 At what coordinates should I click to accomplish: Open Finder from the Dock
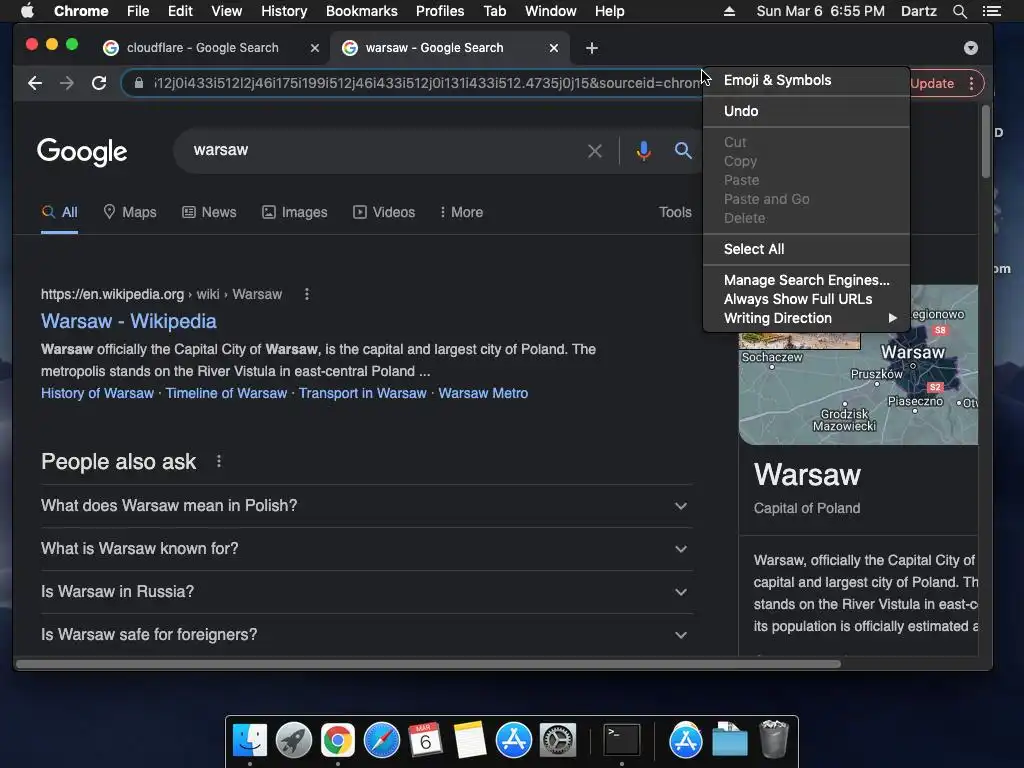pos(250,740)
